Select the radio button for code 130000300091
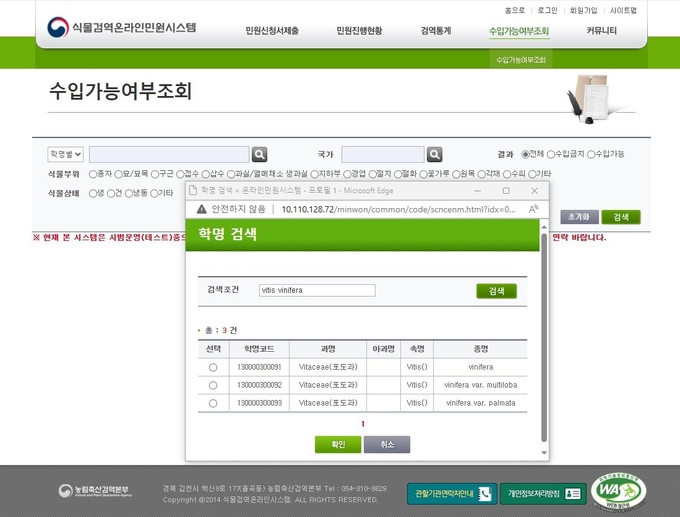 click(213, 367)
